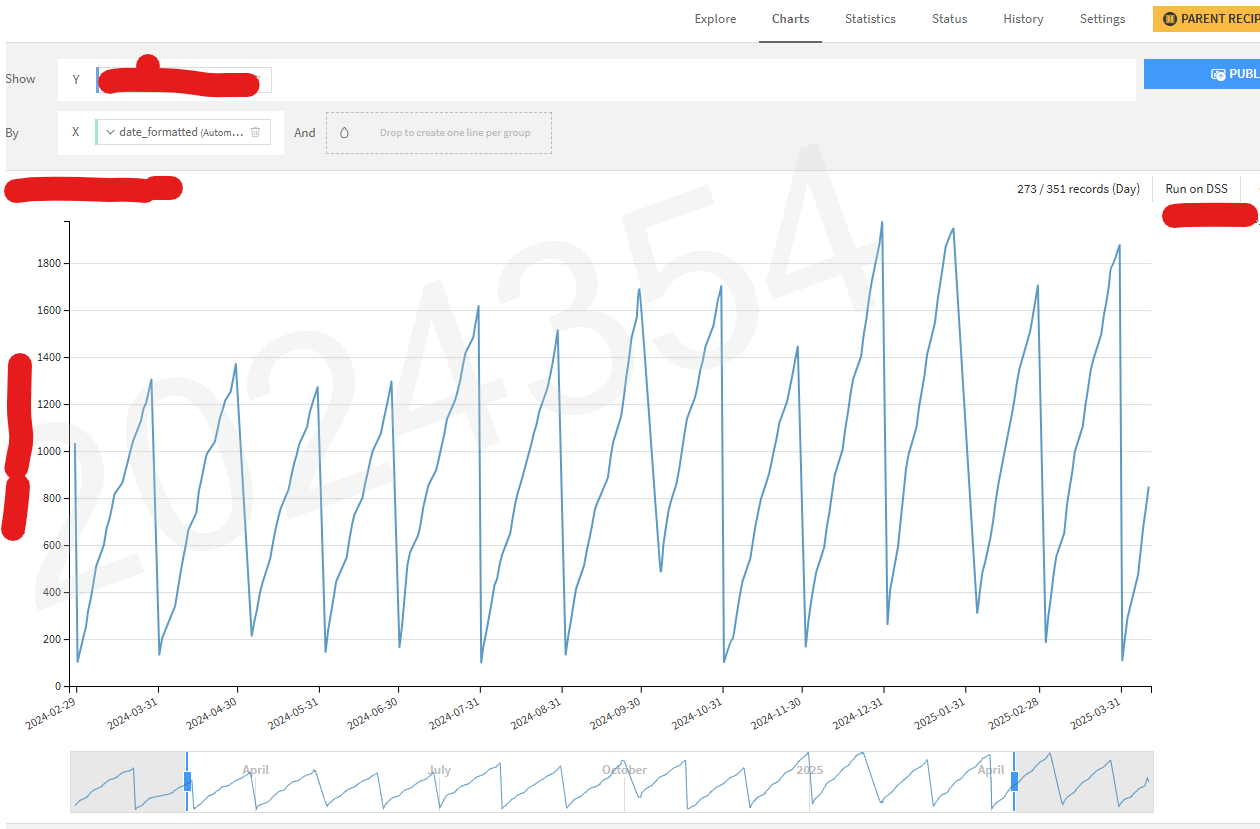
Task: Select the date_formatted X axis field
Action: point(183,132)
